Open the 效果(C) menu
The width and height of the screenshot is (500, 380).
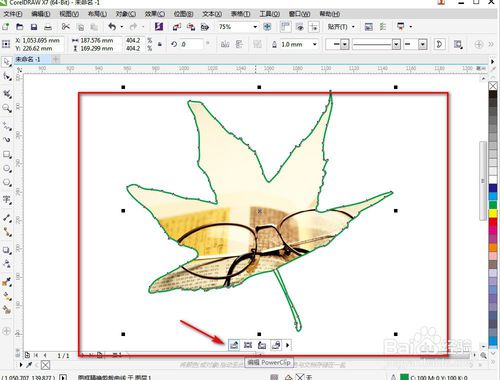click(154, 14)
